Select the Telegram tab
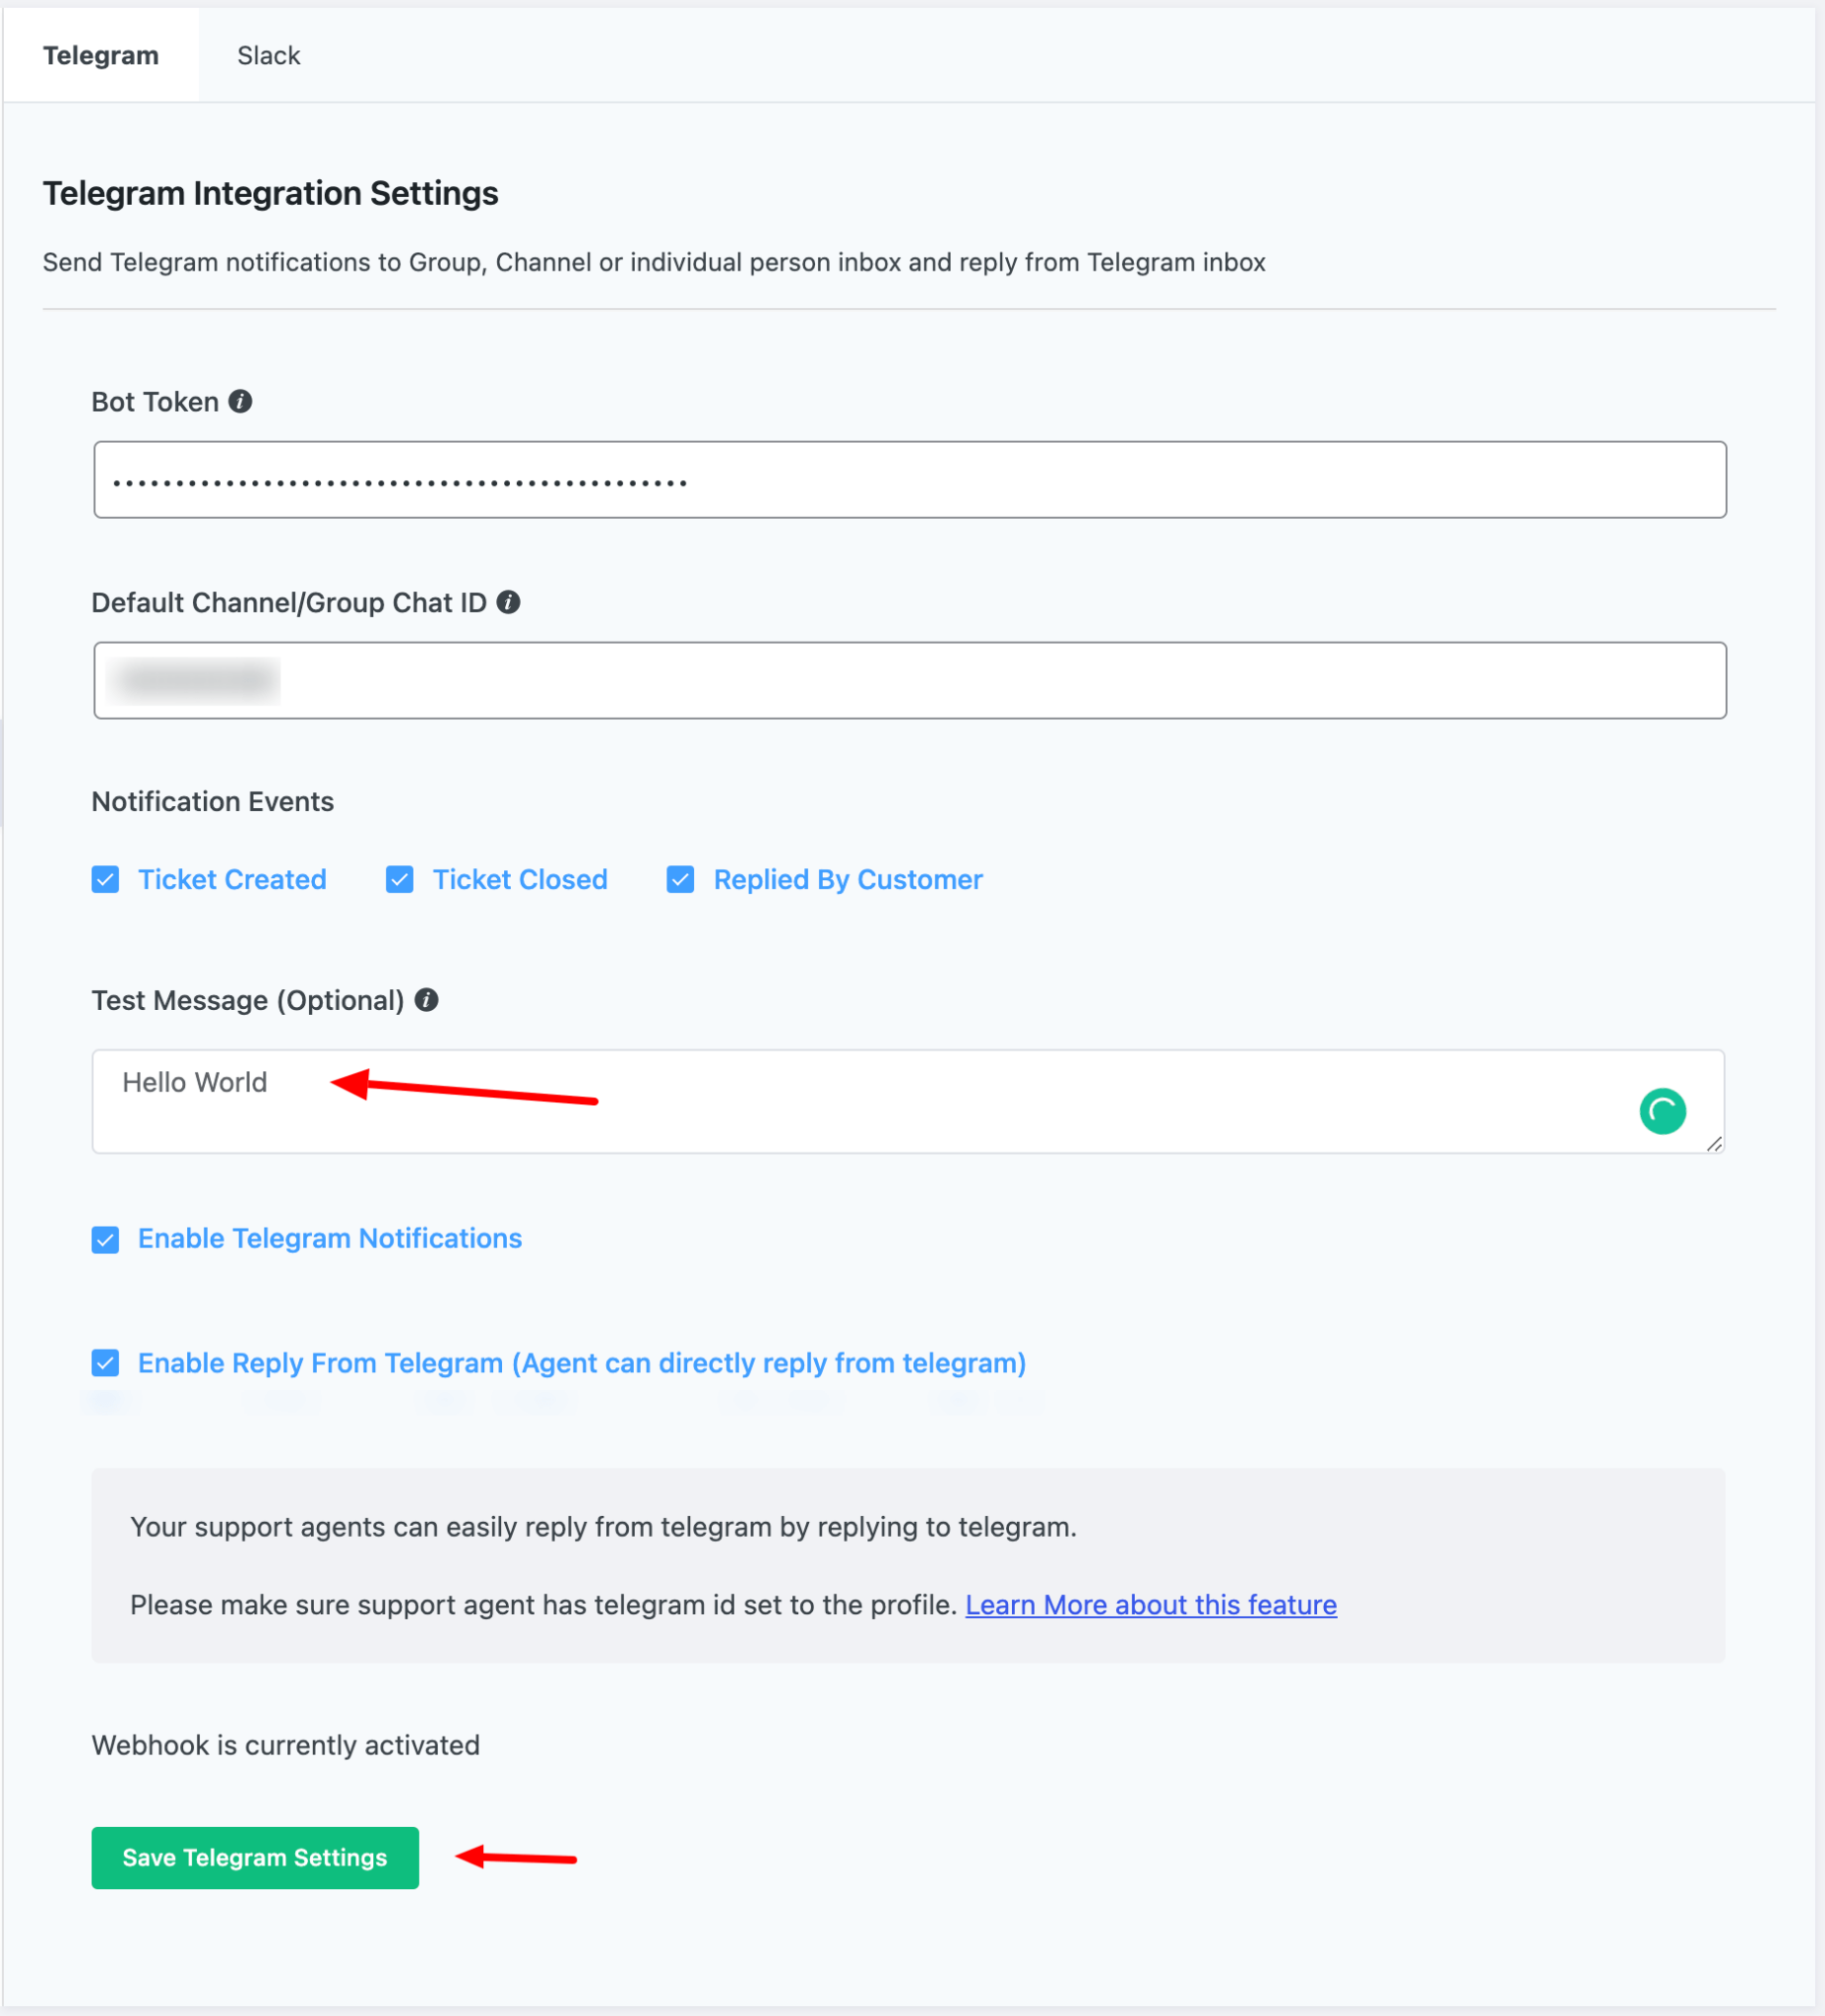 (x=101, y=55)
